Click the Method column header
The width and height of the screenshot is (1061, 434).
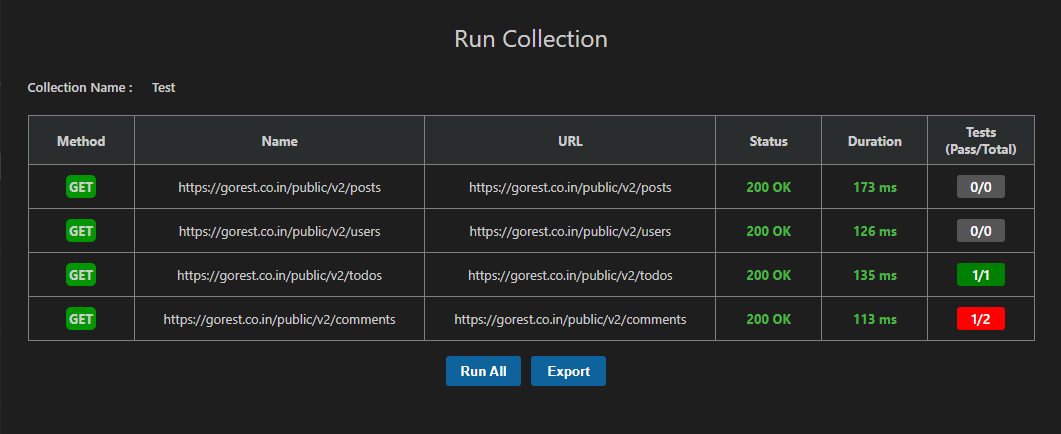point(81,141)
